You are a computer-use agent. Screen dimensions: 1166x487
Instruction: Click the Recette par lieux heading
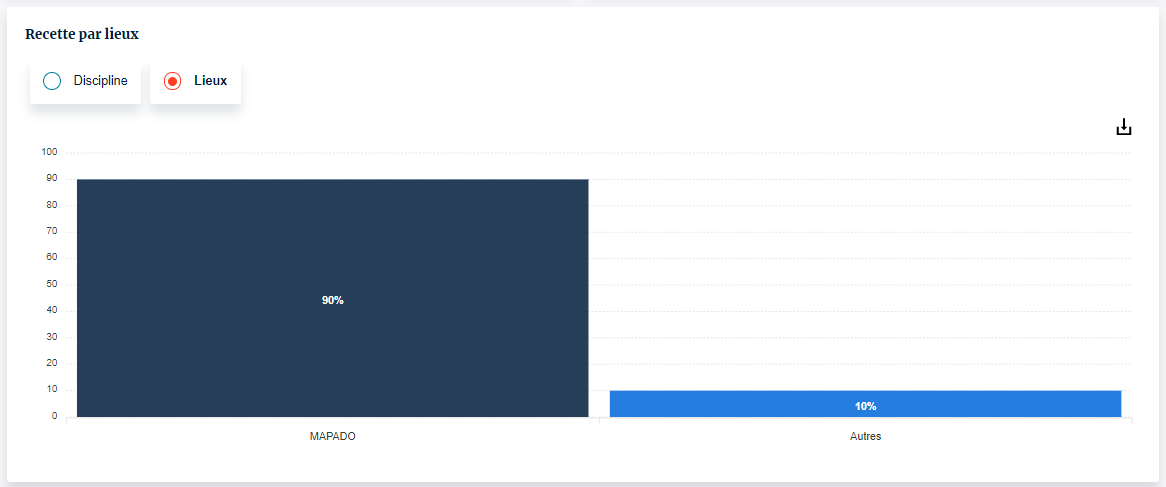tap(82, 34)
